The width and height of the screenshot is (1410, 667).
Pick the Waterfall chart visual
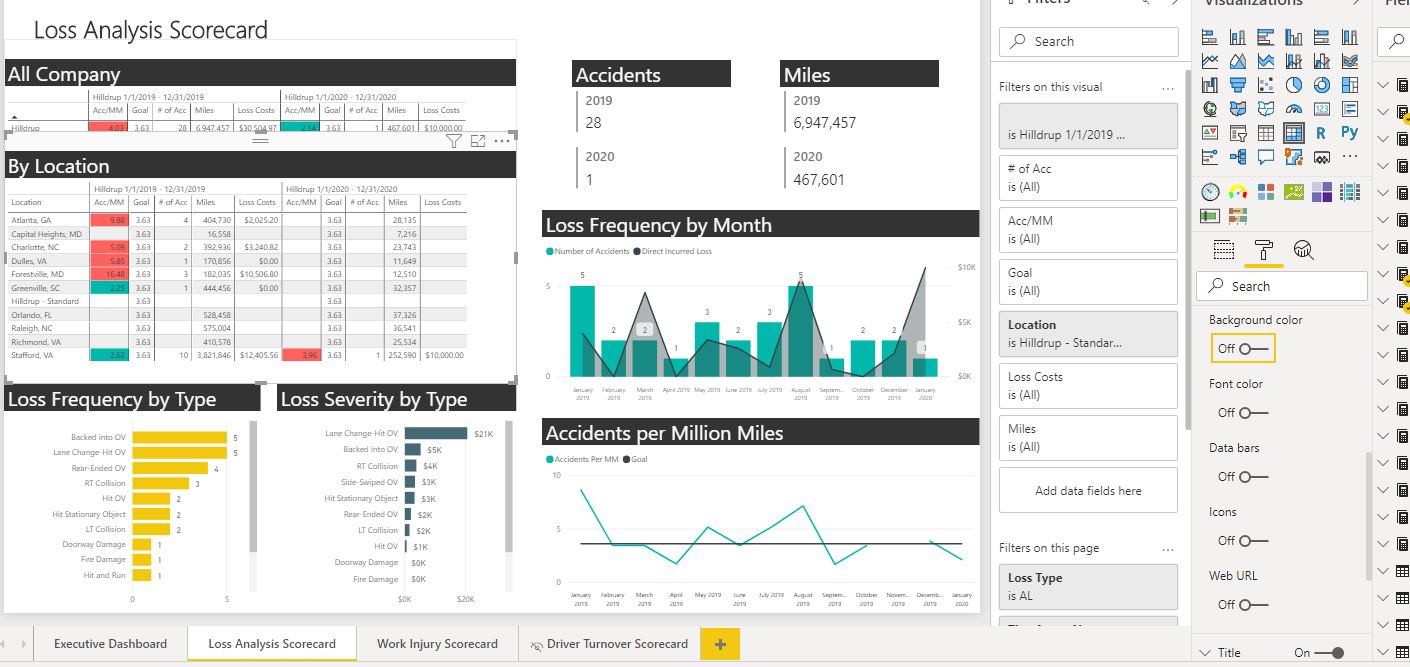coord(1209,85)
